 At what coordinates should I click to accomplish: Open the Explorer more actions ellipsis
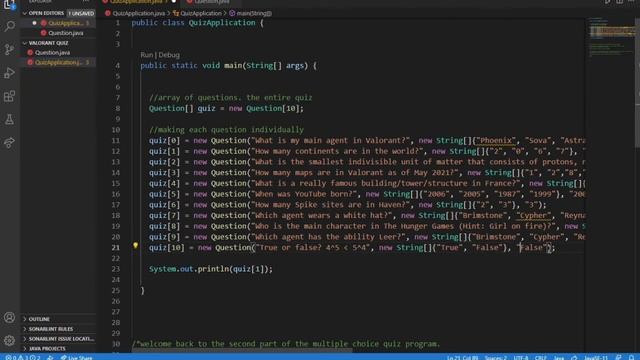tap(86, 2)
